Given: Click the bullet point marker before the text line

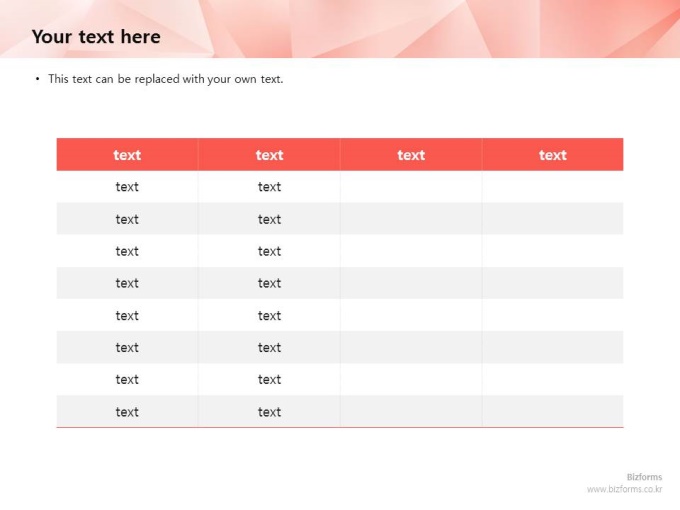Looking at the screenshot, I should (x=38, y=79).
